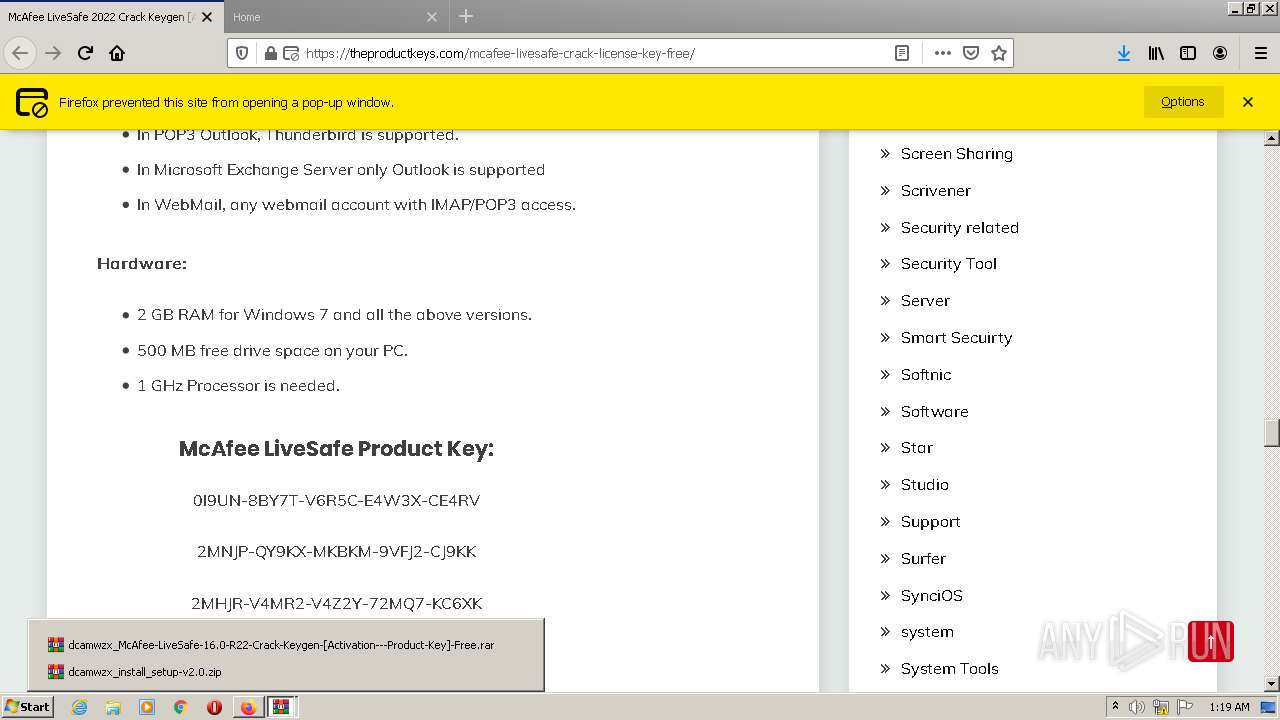Close the McAfee LiveSafe tab
The height and width of the screenshot is (720, 1280).
pyautogui.click(x=207, y=17)
